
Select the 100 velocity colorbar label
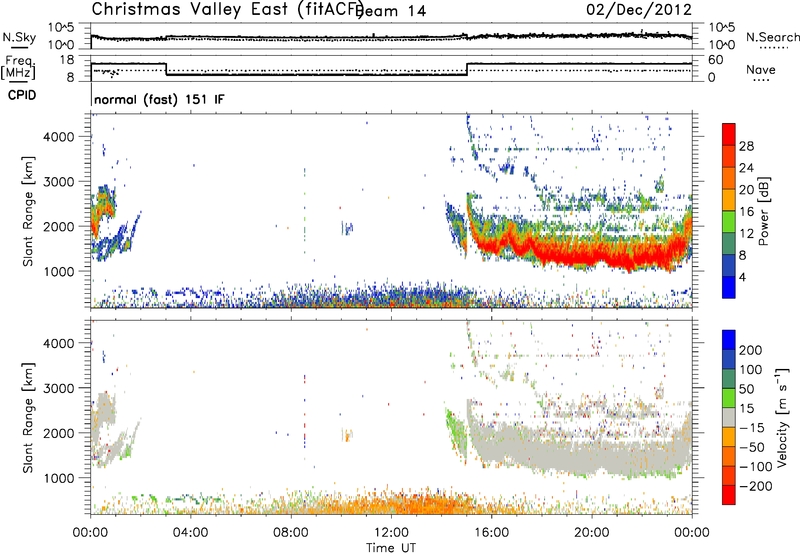pyautogui.click(x=751, y=370)
